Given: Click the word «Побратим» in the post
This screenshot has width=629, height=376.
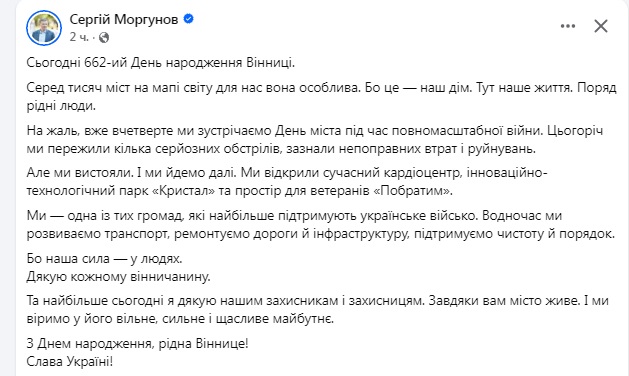Looking at the screenshot, I should point(411,191).
